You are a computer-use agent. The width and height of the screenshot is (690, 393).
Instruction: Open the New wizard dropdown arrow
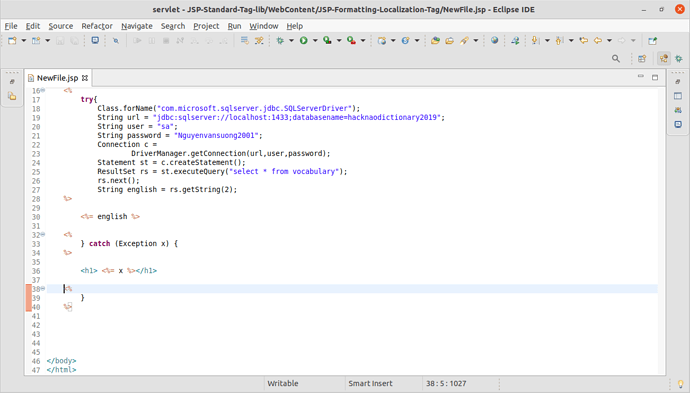24,40
